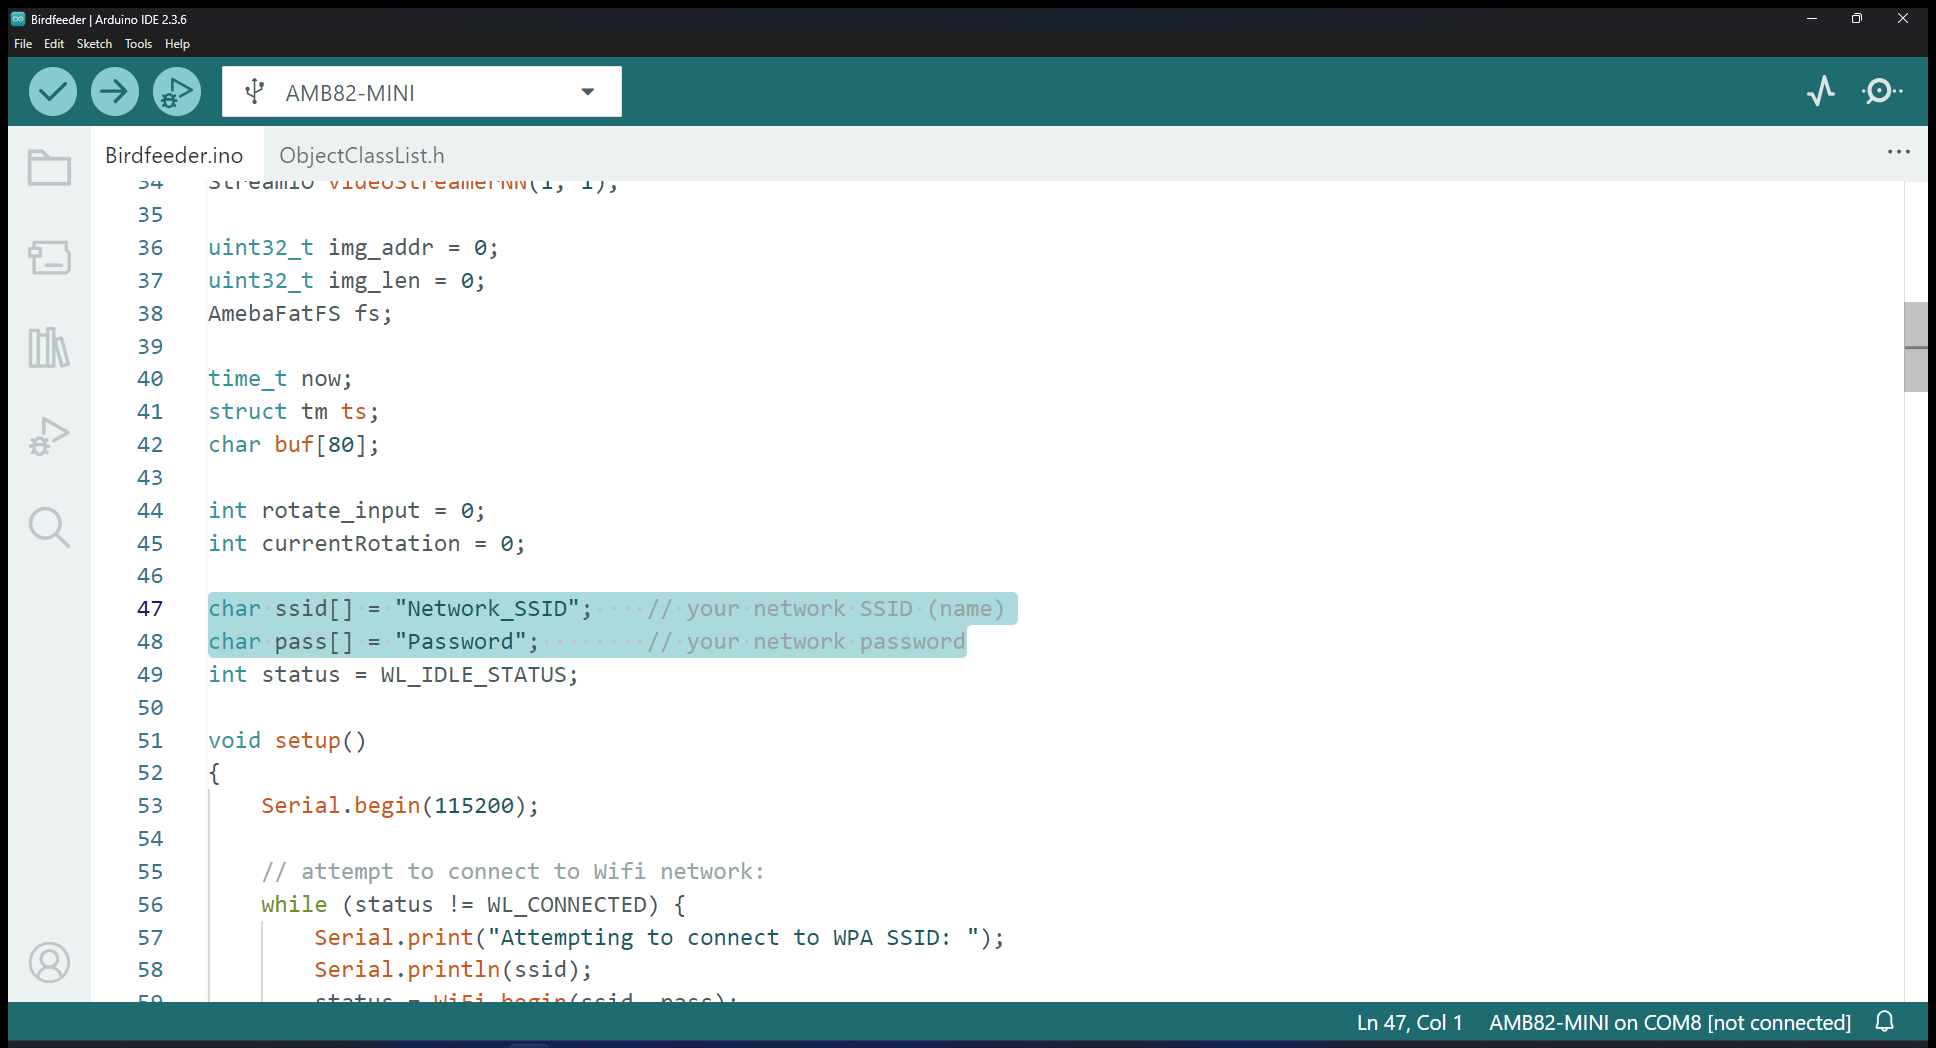Toggle notifications bell in status bar
Viewport: 1936px width, 1048px height.
click(x=1885, y=1022)
